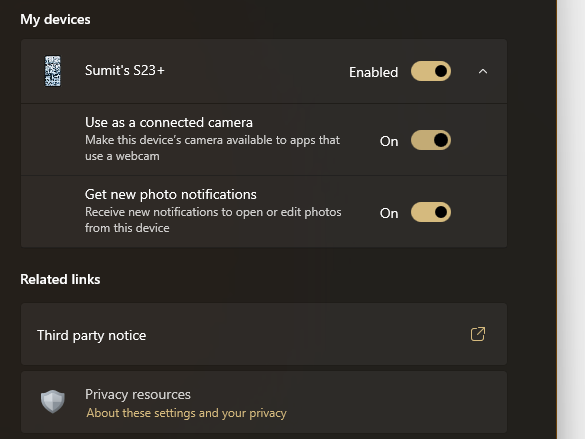
Task: Click the Enabled status label
Action: [x=373, y=72]
